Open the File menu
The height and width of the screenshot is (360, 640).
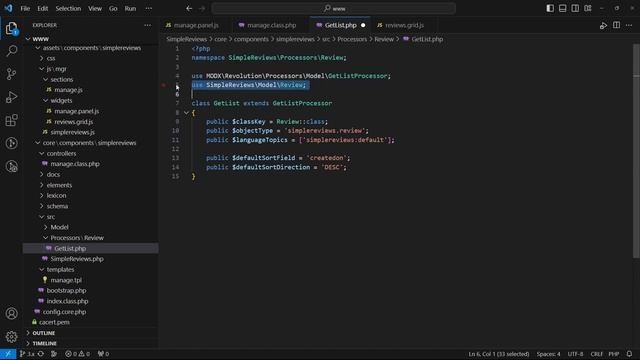point(25,8)
